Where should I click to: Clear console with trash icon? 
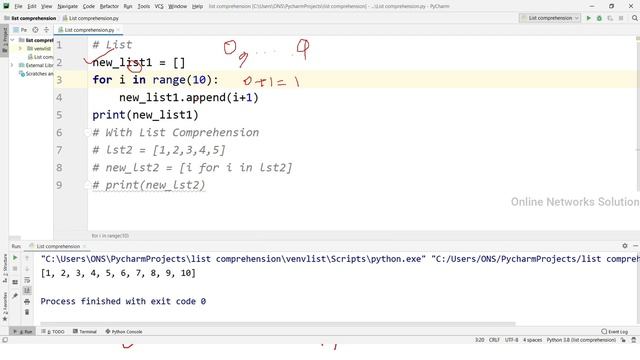click(27, 312)
